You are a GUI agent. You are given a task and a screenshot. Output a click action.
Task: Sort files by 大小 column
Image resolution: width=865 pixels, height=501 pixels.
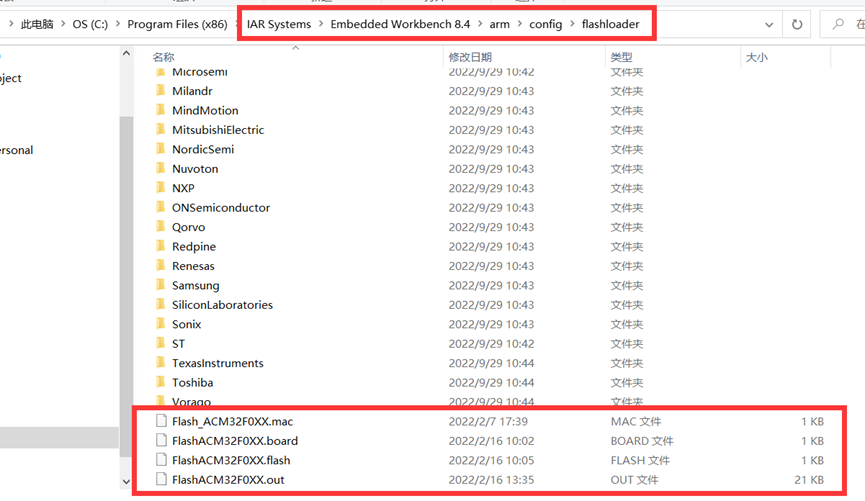pos(755,58)
